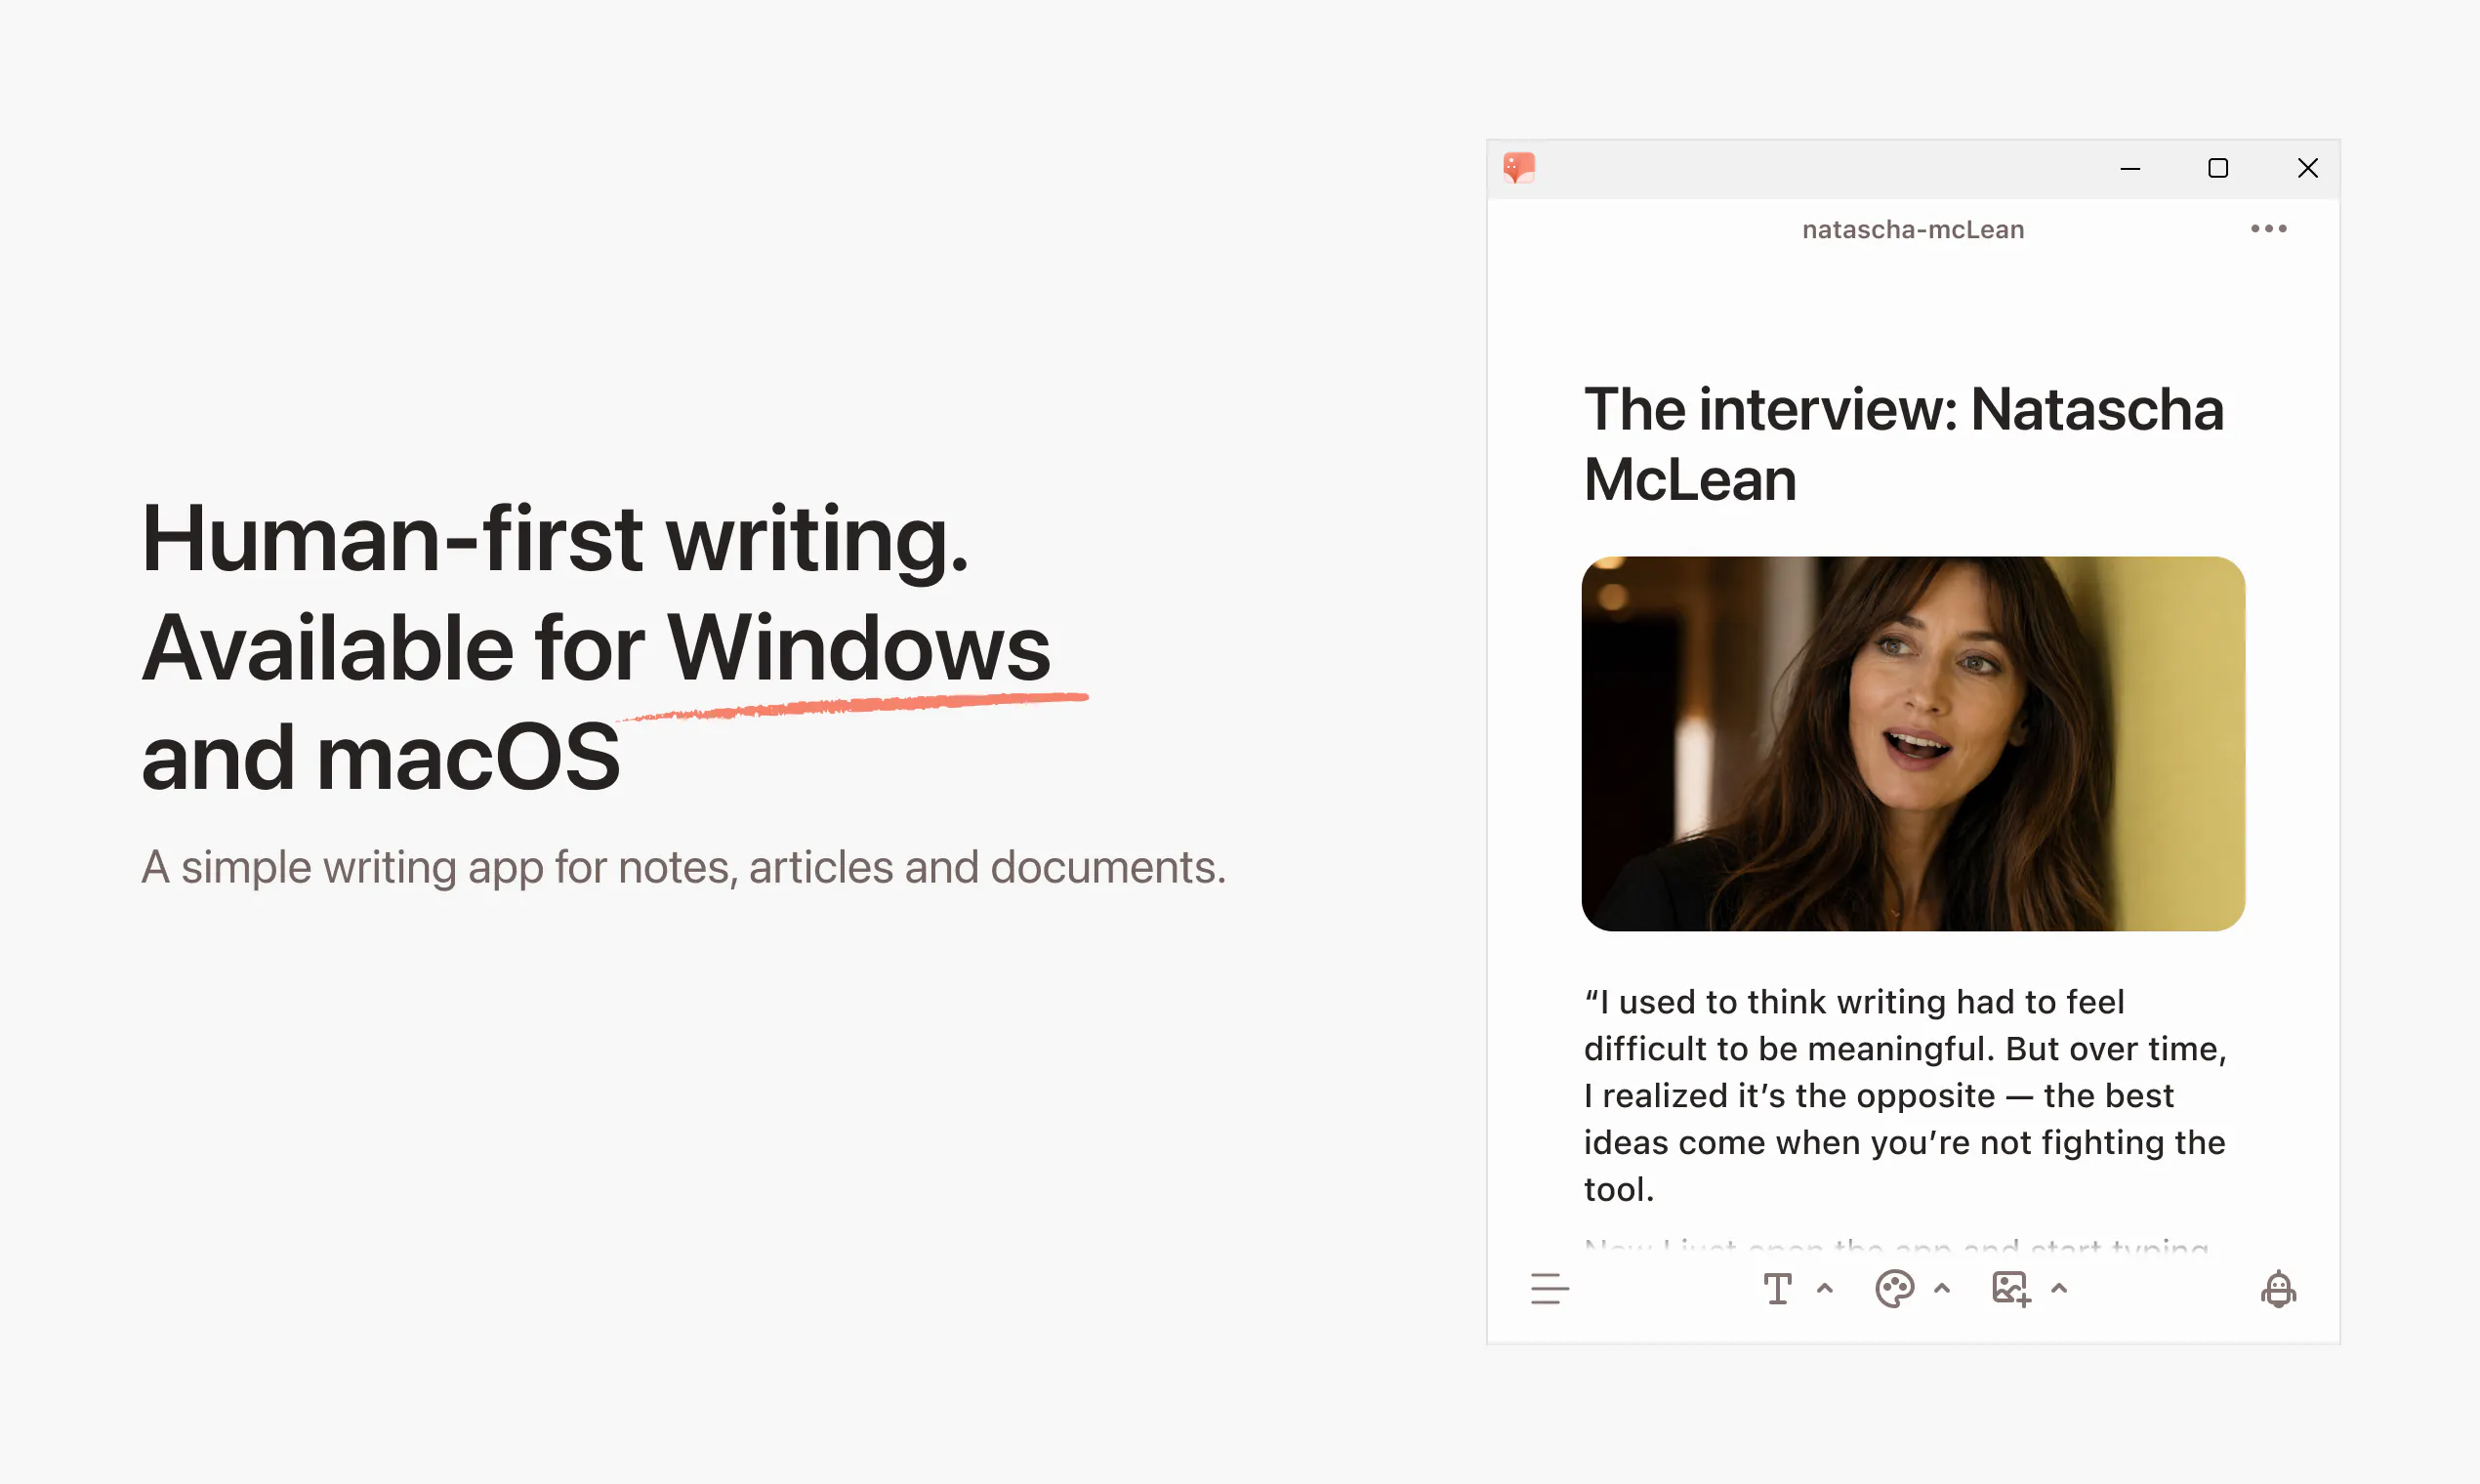The width and height of the screenshot is (2480, 1484).
Task: Close the writing app window
Action: [2308, 169]
